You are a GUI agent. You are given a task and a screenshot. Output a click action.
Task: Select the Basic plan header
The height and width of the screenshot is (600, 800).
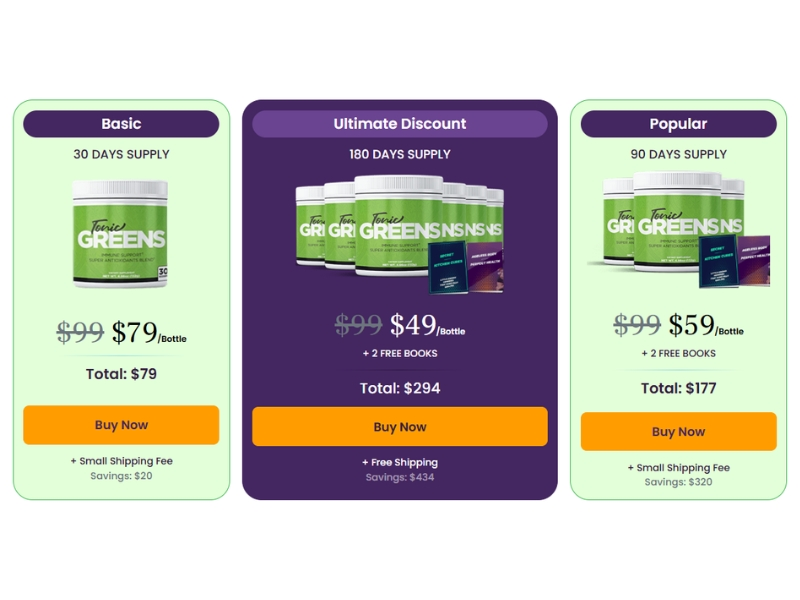pos(121,124)
